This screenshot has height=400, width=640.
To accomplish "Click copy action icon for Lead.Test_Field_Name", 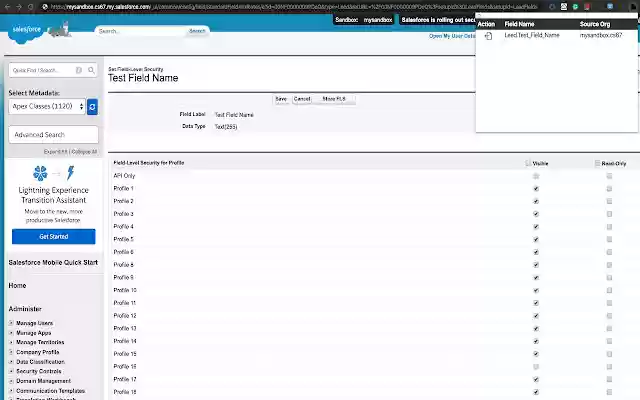I will pos(488,36).
